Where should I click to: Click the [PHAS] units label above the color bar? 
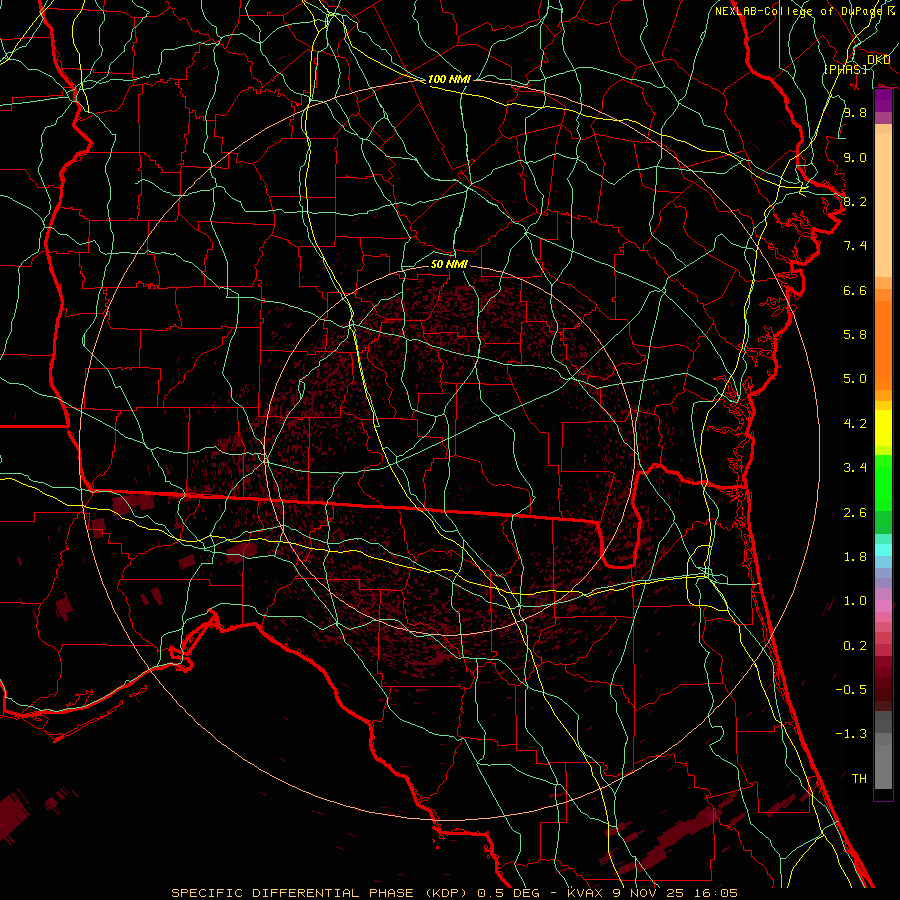point(845,68)
